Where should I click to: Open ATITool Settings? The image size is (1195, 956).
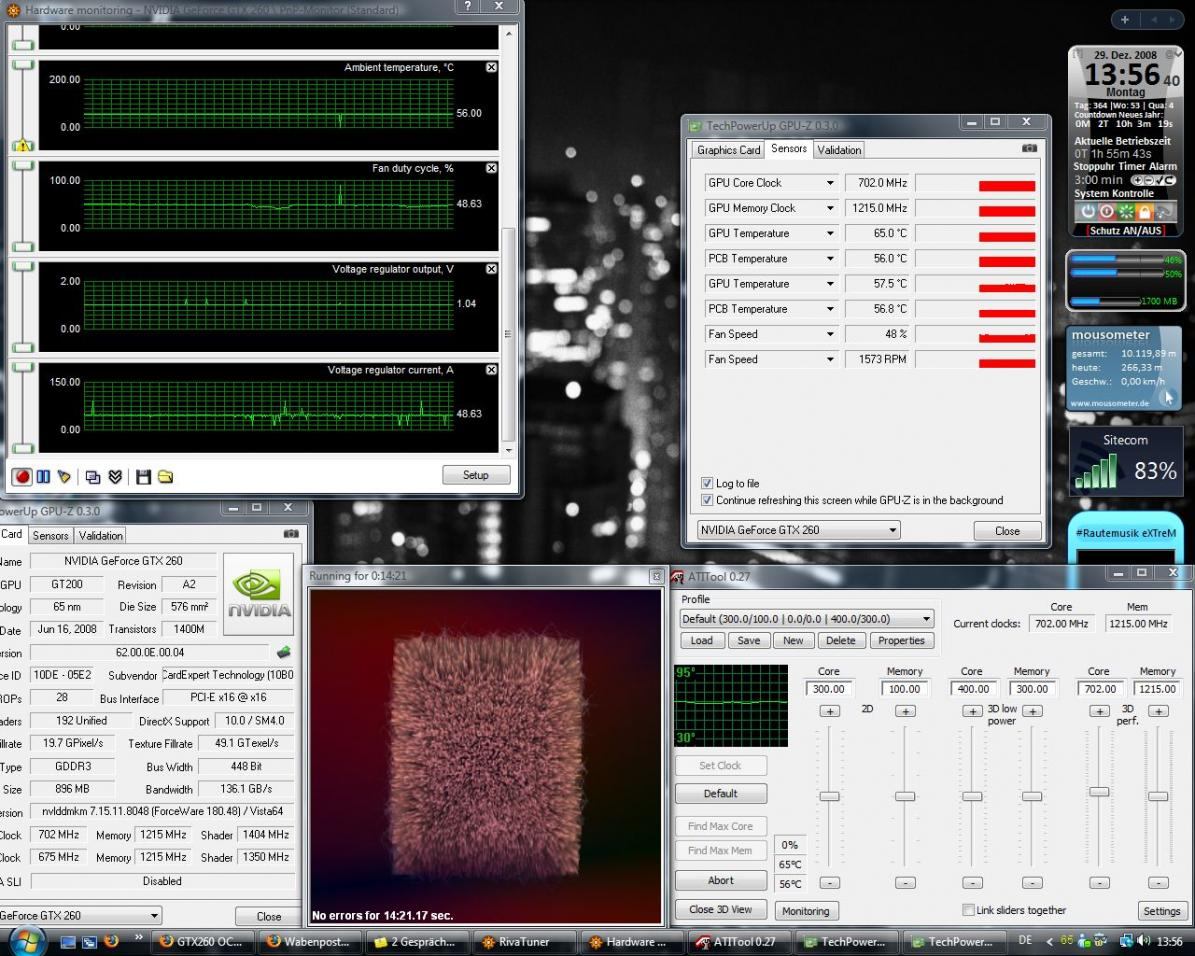1161,911
